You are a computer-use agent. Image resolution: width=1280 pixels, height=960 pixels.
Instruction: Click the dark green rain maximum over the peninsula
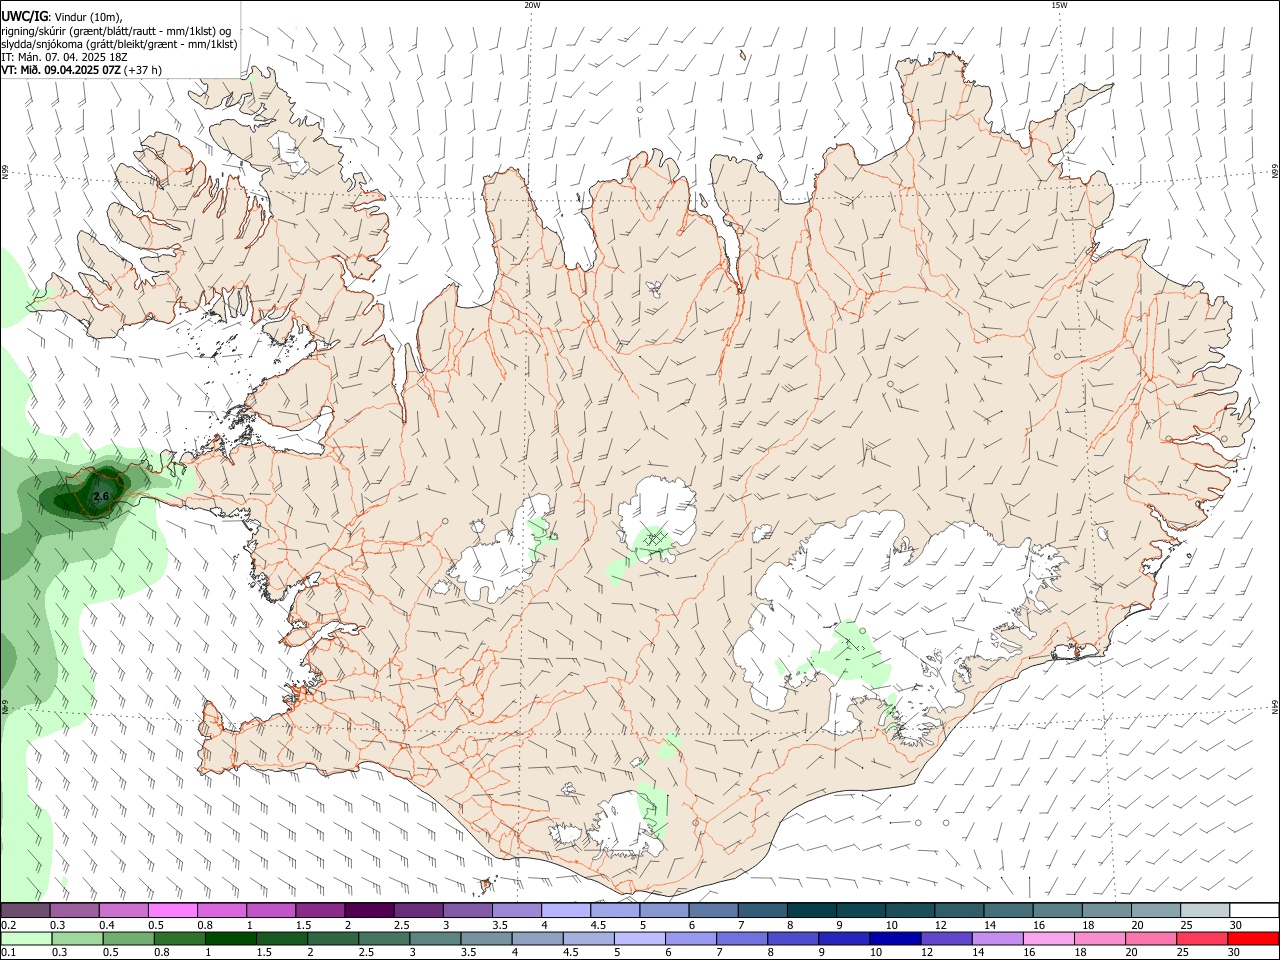(88, 492)
